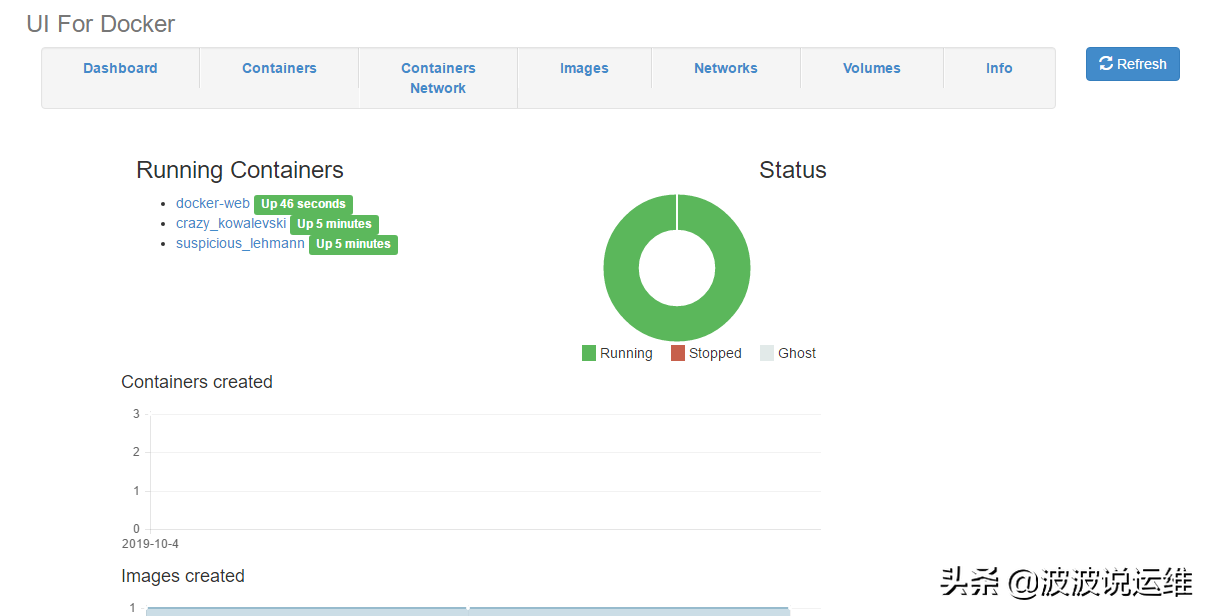Viewport: 1211px width, 616px height.
Task: Click the blue Images created chart bar
Action: pos(468,611)
